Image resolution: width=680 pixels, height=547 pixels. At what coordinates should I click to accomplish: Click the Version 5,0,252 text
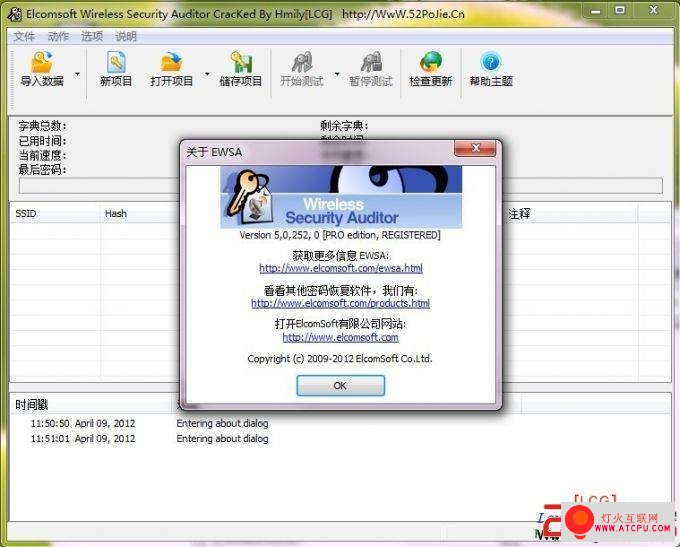coord(340,235)
